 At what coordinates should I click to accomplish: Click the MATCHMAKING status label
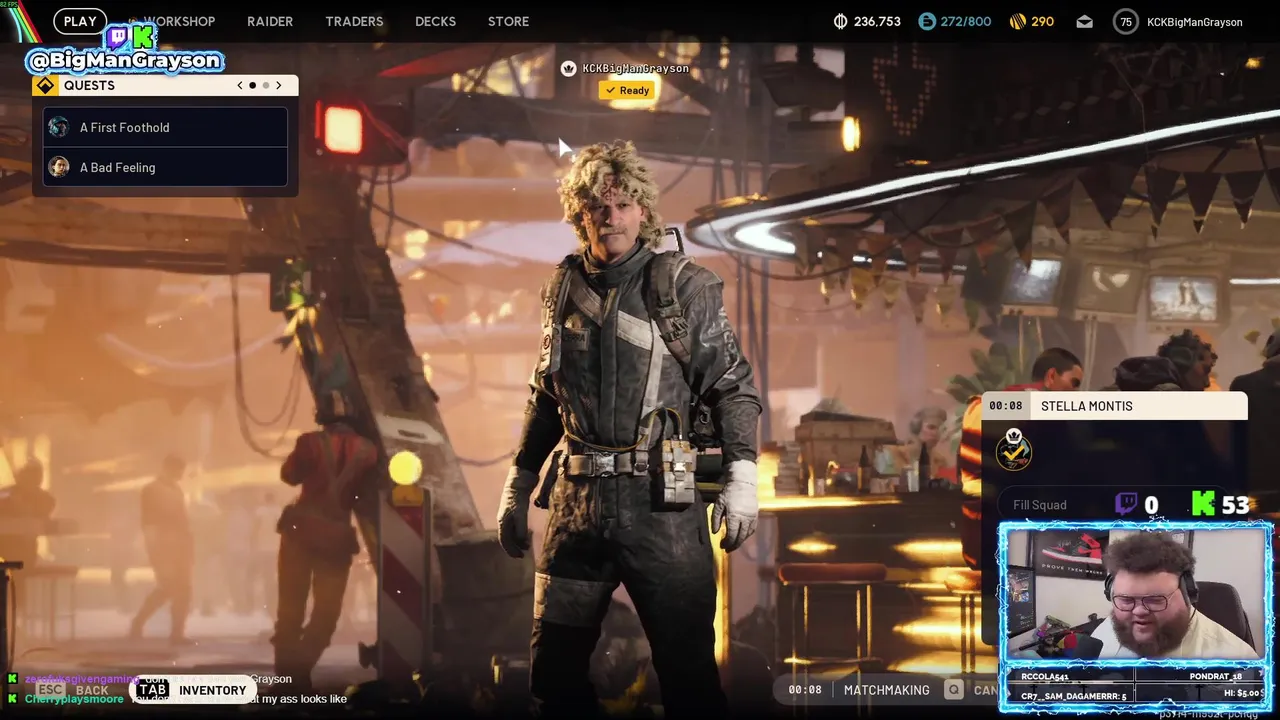tap(887, 690)
